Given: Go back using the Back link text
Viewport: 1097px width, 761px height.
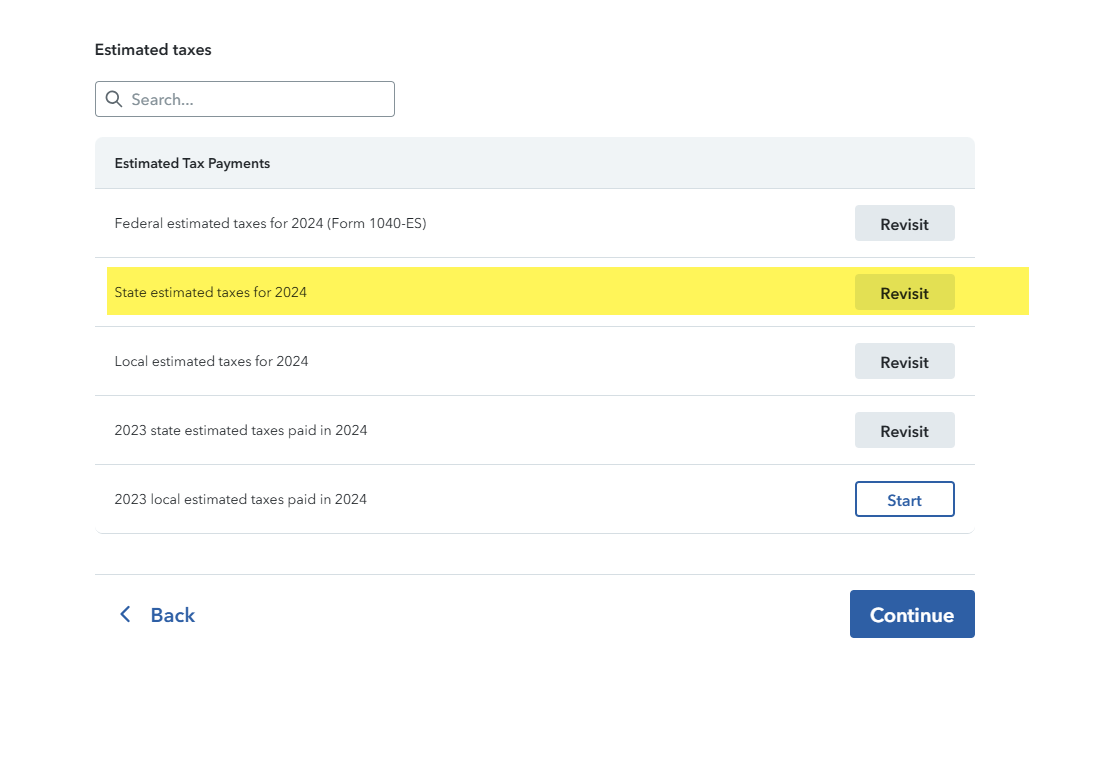Looking at the screenshot, I should [172, 615].
